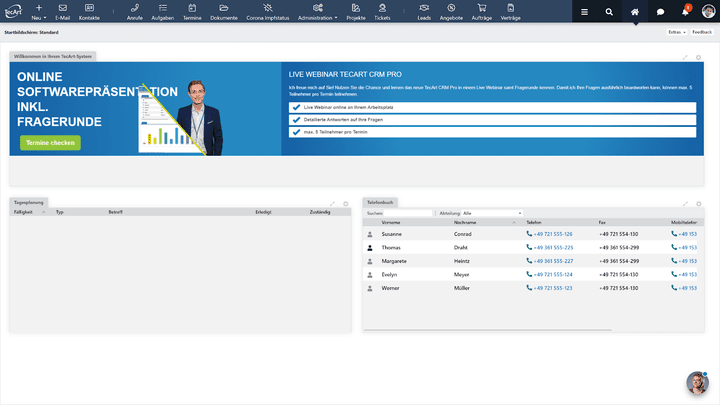720x405 pixels.
Task: Go to the home start screen
Action: pos(635,12)
